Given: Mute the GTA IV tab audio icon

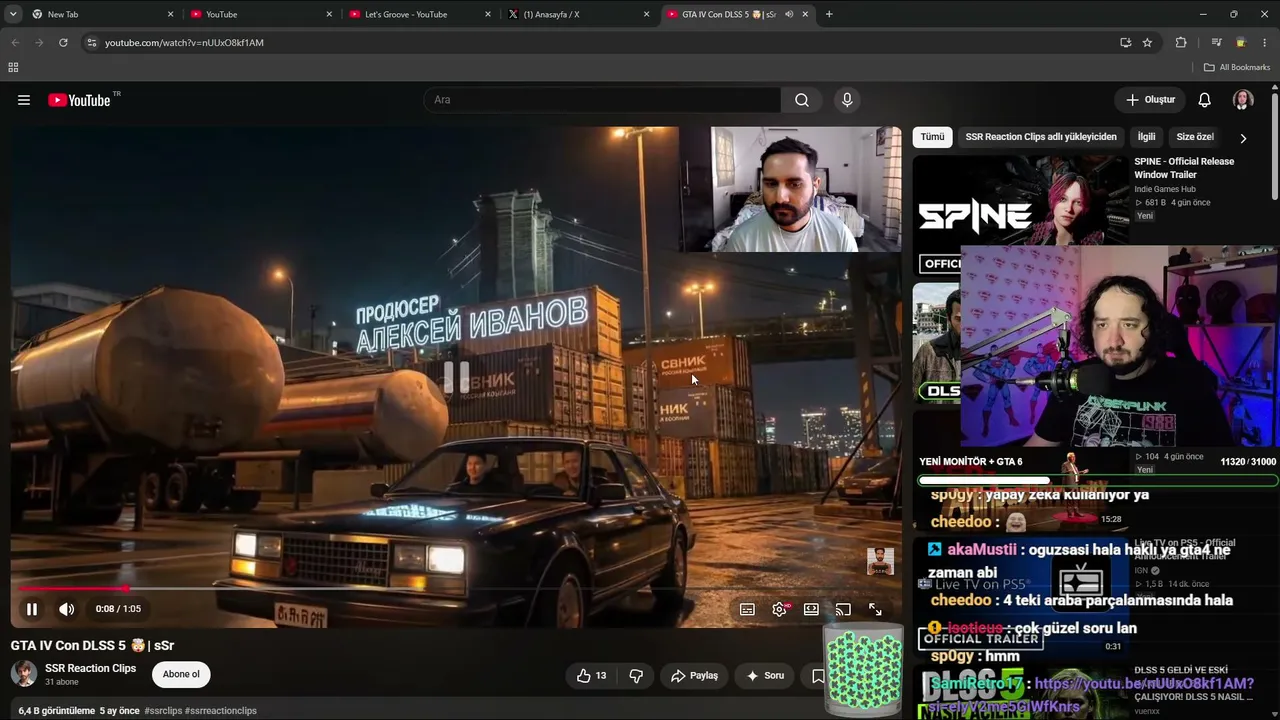Looking at the screenshot, I should [789, 14].
